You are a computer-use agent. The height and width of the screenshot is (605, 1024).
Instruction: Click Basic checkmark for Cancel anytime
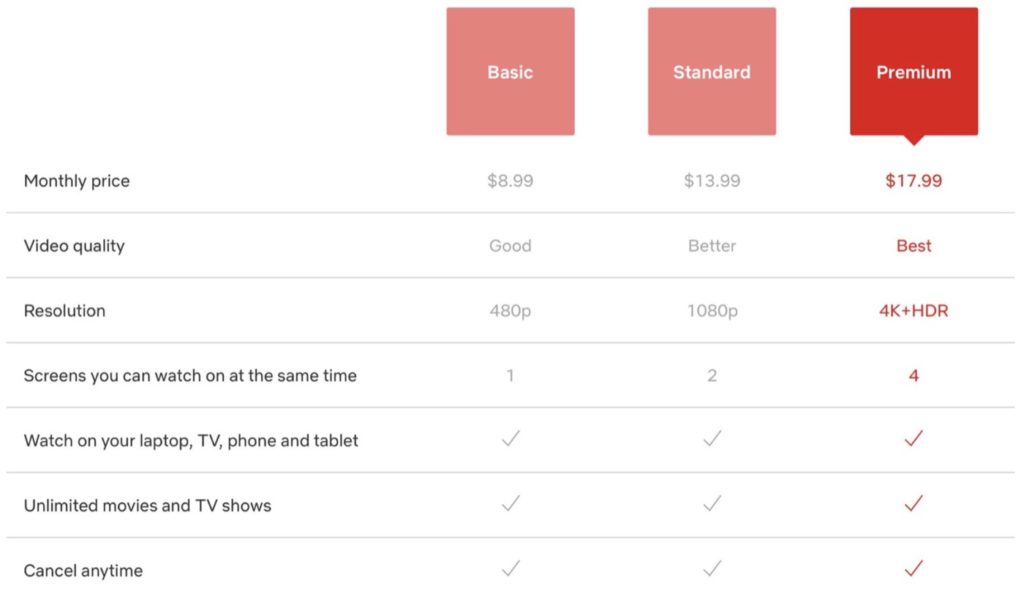pos(511,569)
